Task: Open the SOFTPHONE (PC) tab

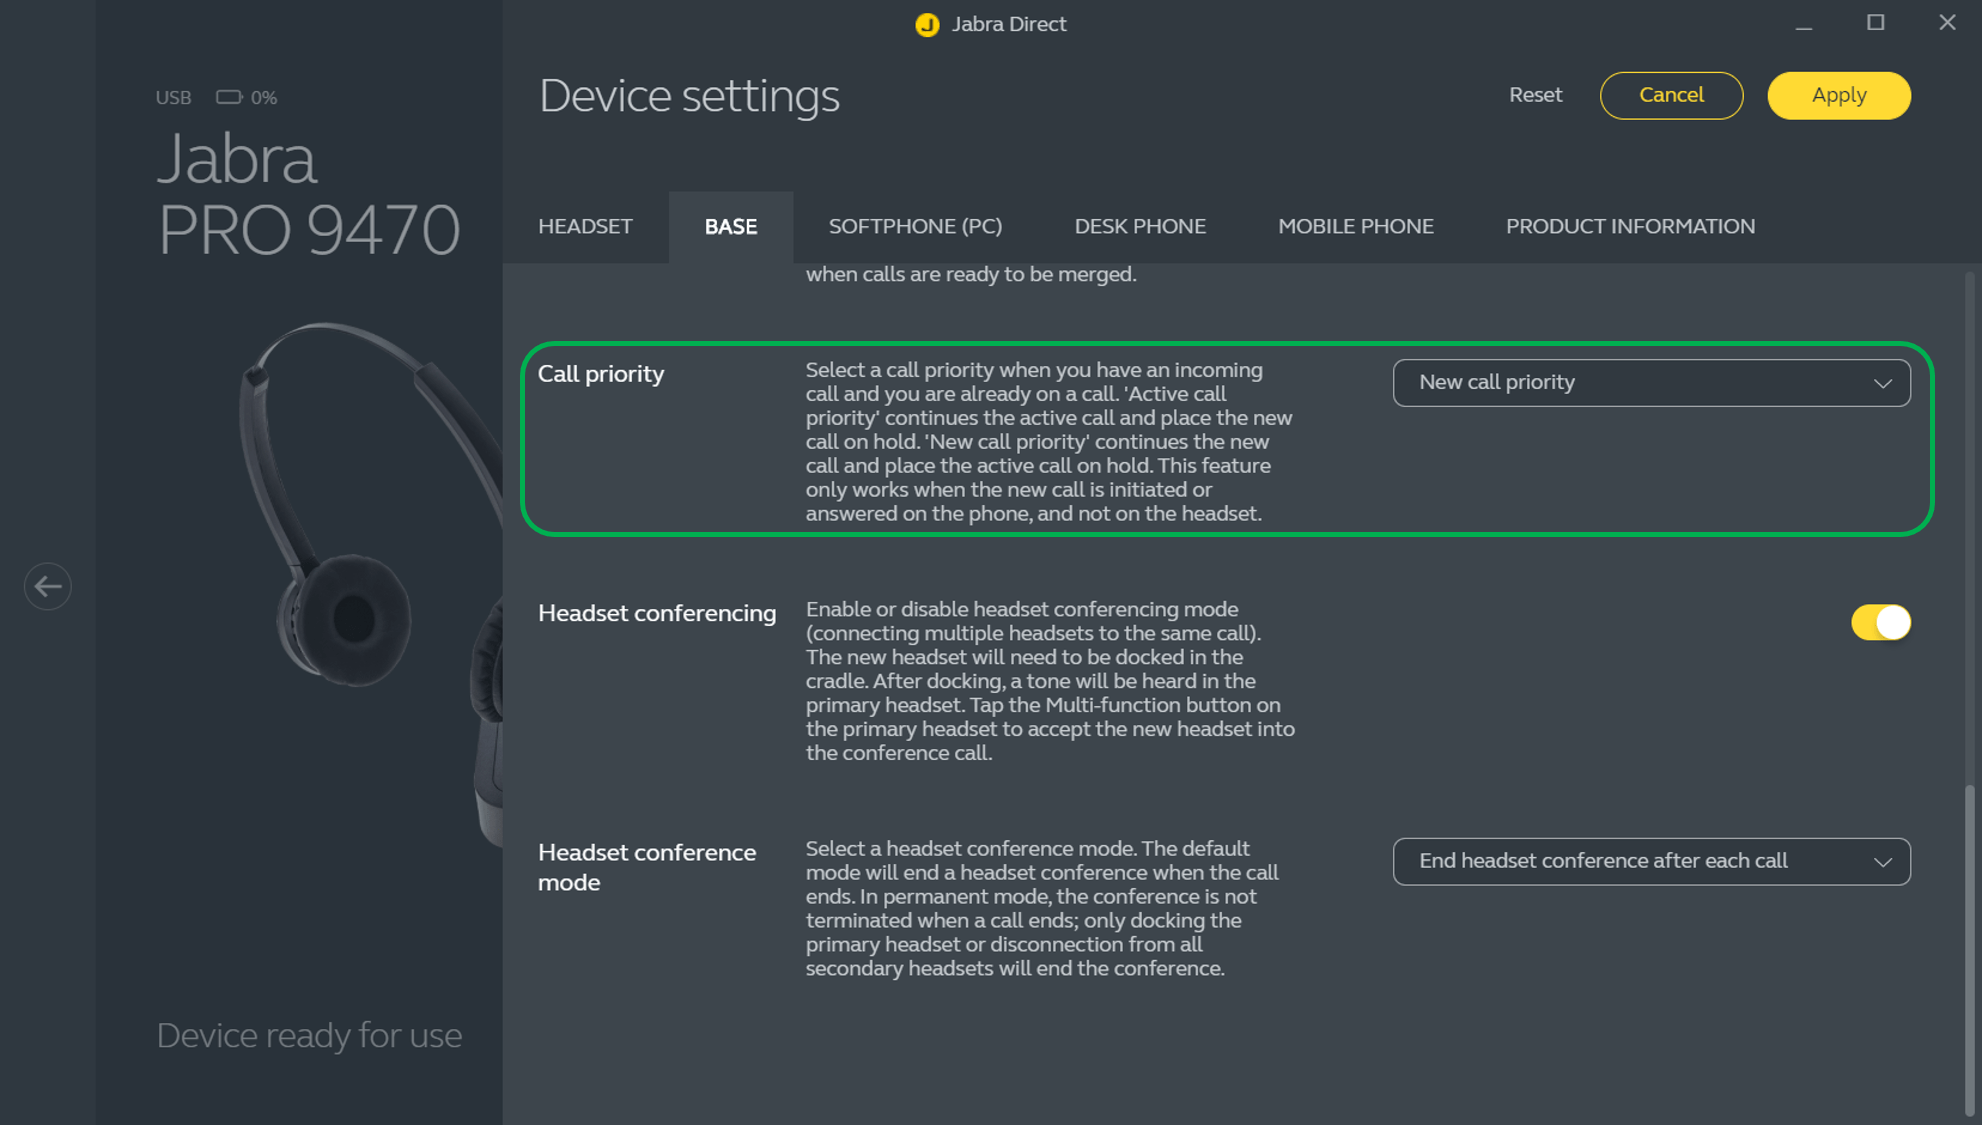Action: [x=915, y=227]
